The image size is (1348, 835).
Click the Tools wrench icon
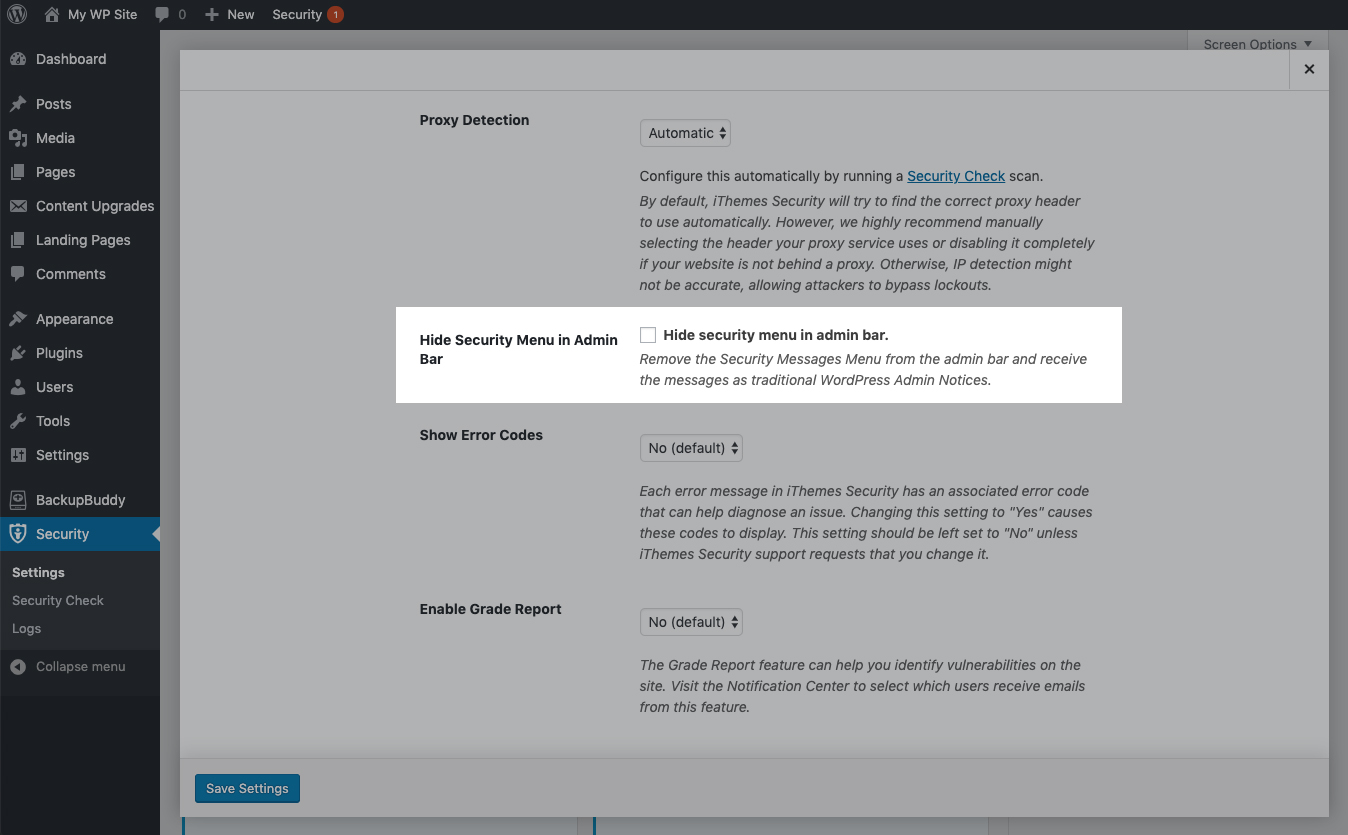[x=18, y=421]
